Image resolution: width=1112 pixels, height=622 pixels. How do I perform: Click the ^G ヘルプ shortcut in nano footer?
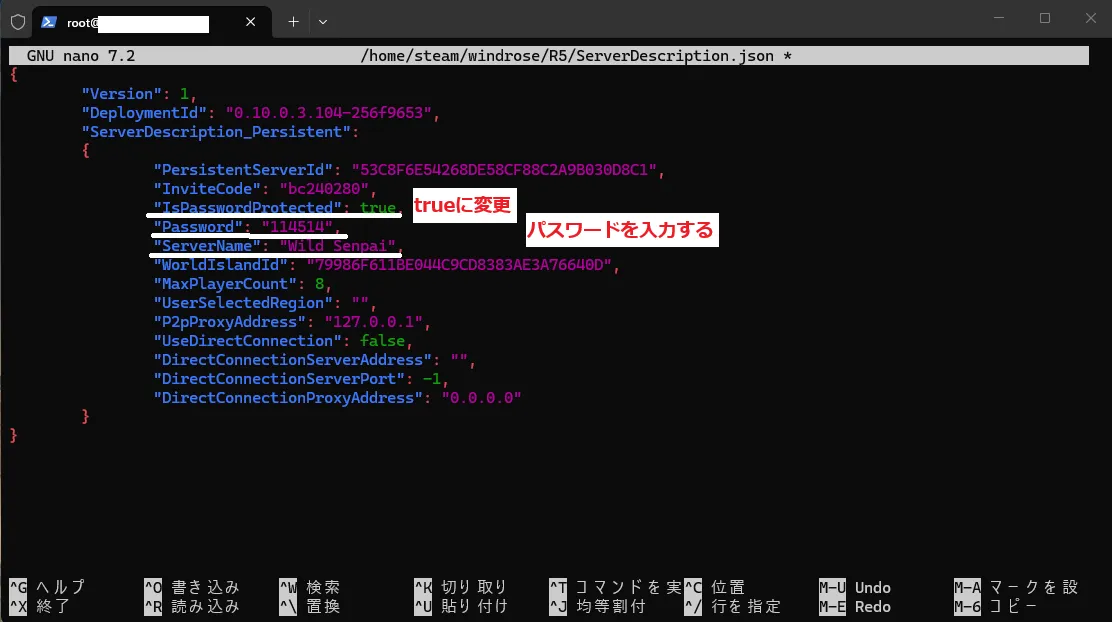coord(47,587)
